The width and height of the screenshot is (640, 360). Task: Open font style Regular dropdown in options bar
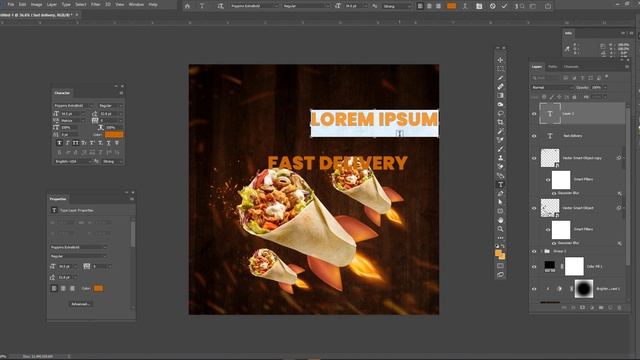306,6
